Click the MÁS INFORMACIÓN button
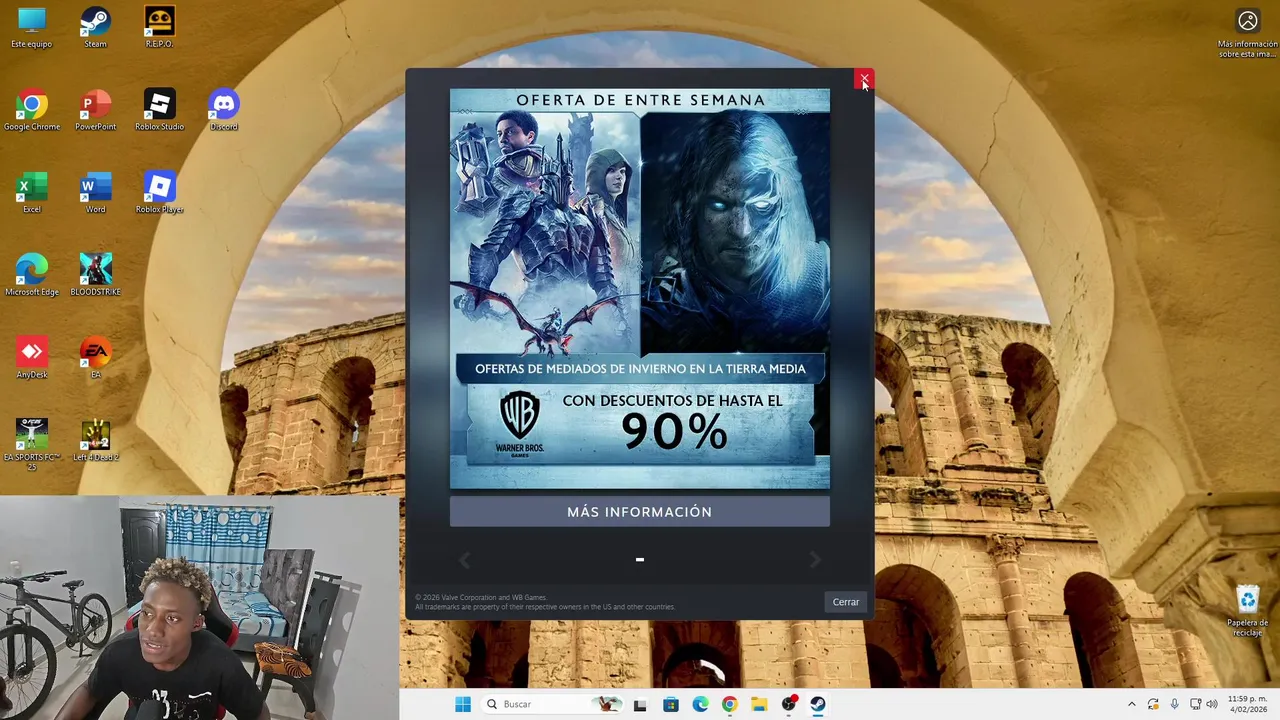Viewport: 1280px width, 720px height. click(x=640, y=512)
